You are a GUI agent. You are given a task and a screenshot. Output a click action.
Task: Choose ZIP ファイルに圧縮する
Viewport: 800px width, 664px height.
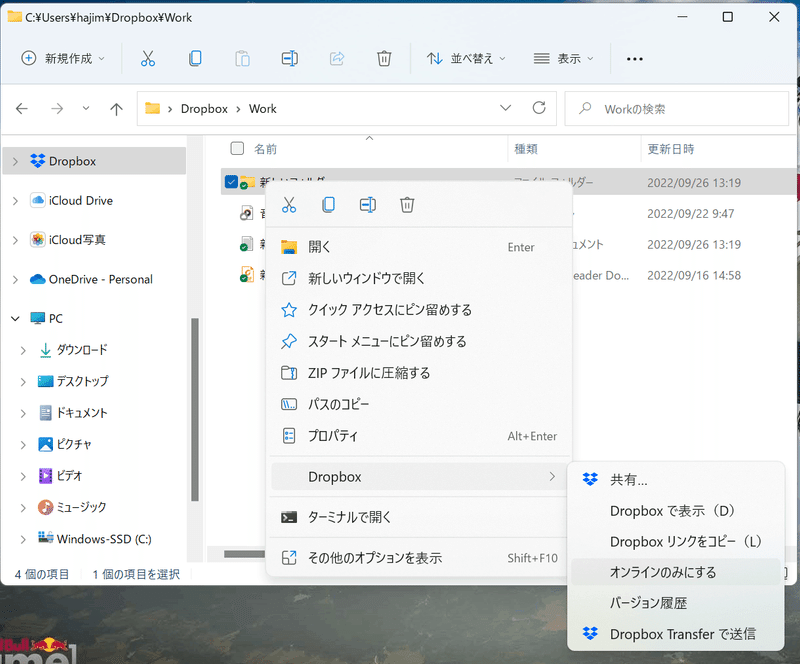pyautogui.click(x=418, y=373)
